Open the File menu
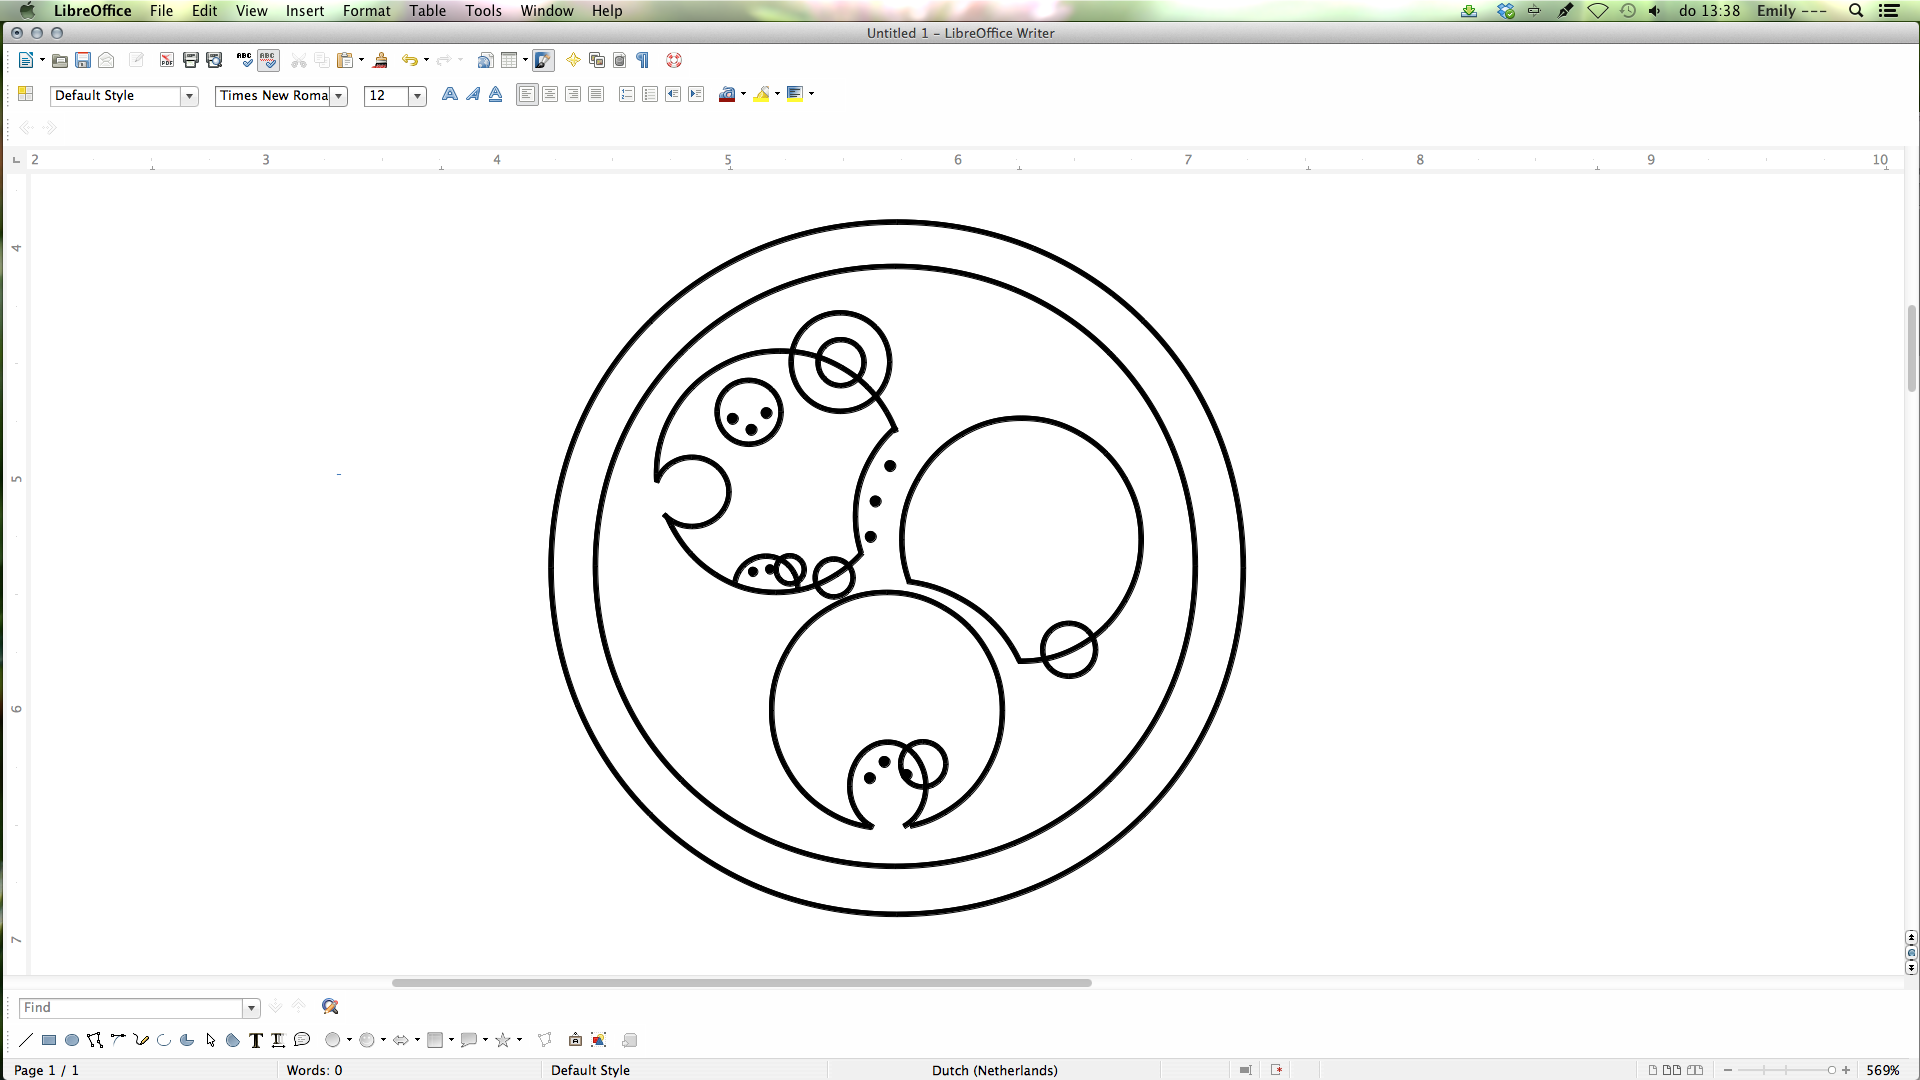This screenshot has width=1920, height=1080. click(161, 10)
